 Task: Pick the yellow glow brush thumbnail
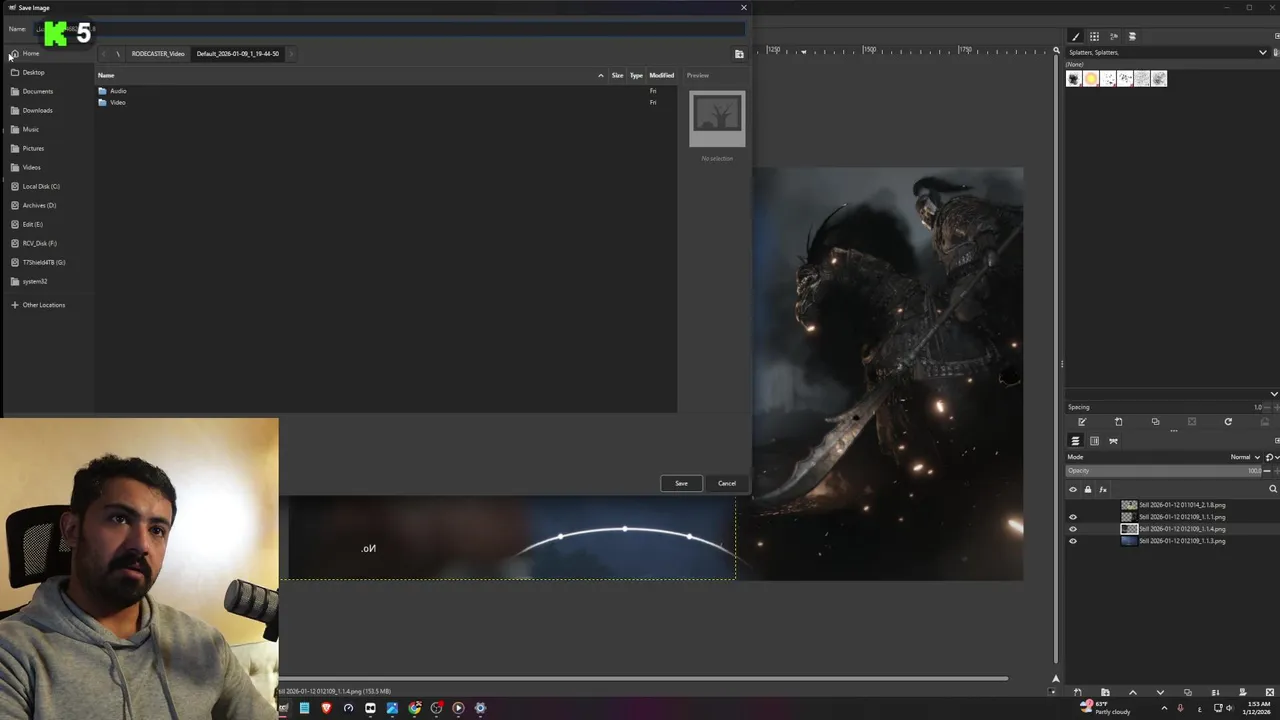(x=1091, y=79)
